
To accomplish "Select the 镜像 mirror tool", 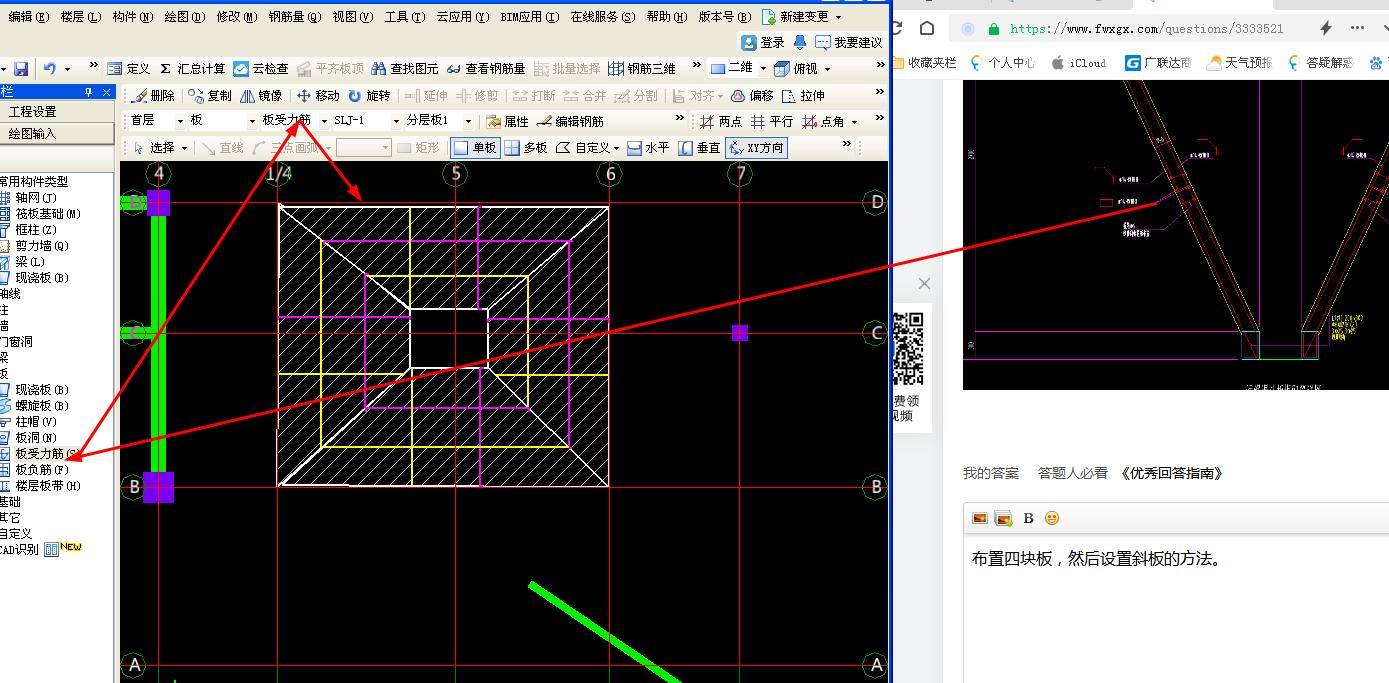I will pos(261,96).
